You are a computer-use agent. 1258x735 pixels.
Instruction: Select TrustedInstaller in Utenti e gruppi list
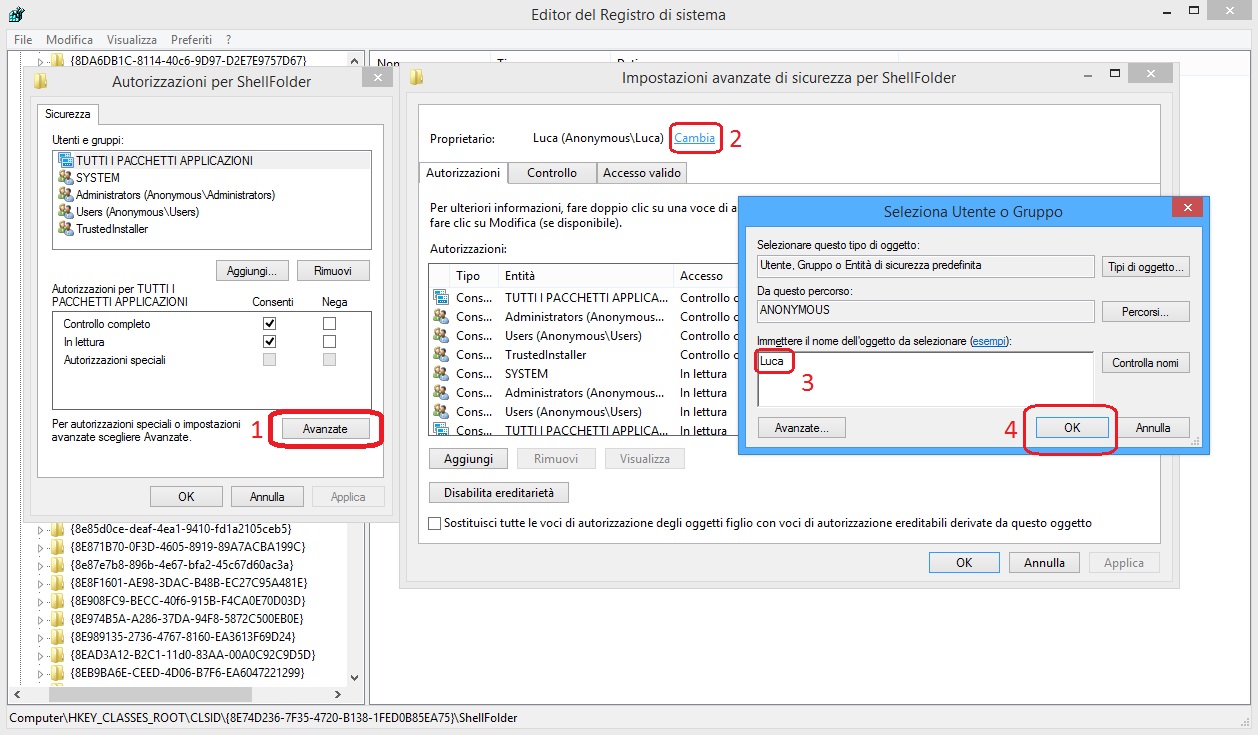click(x=112, y=229)
